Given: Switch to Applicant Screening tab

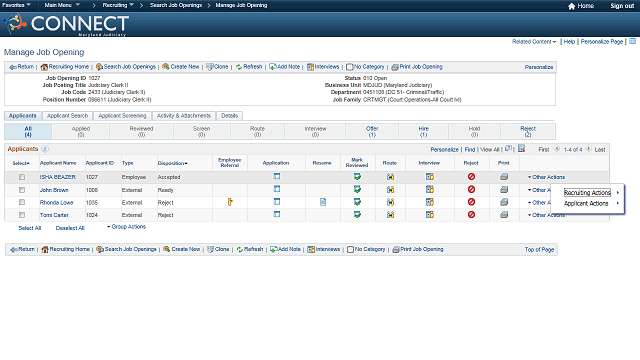Looking at the screenshot, I should (122, 116).
